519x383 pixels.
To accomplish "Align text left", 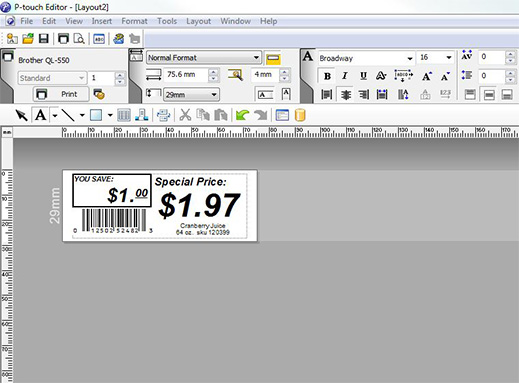I will (x=326, y=95).
